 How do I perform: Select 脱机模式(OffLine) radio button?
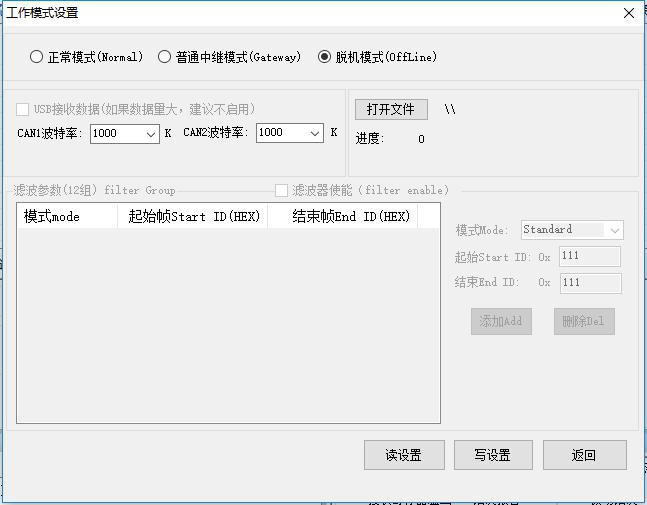click(x=324, y=57)
